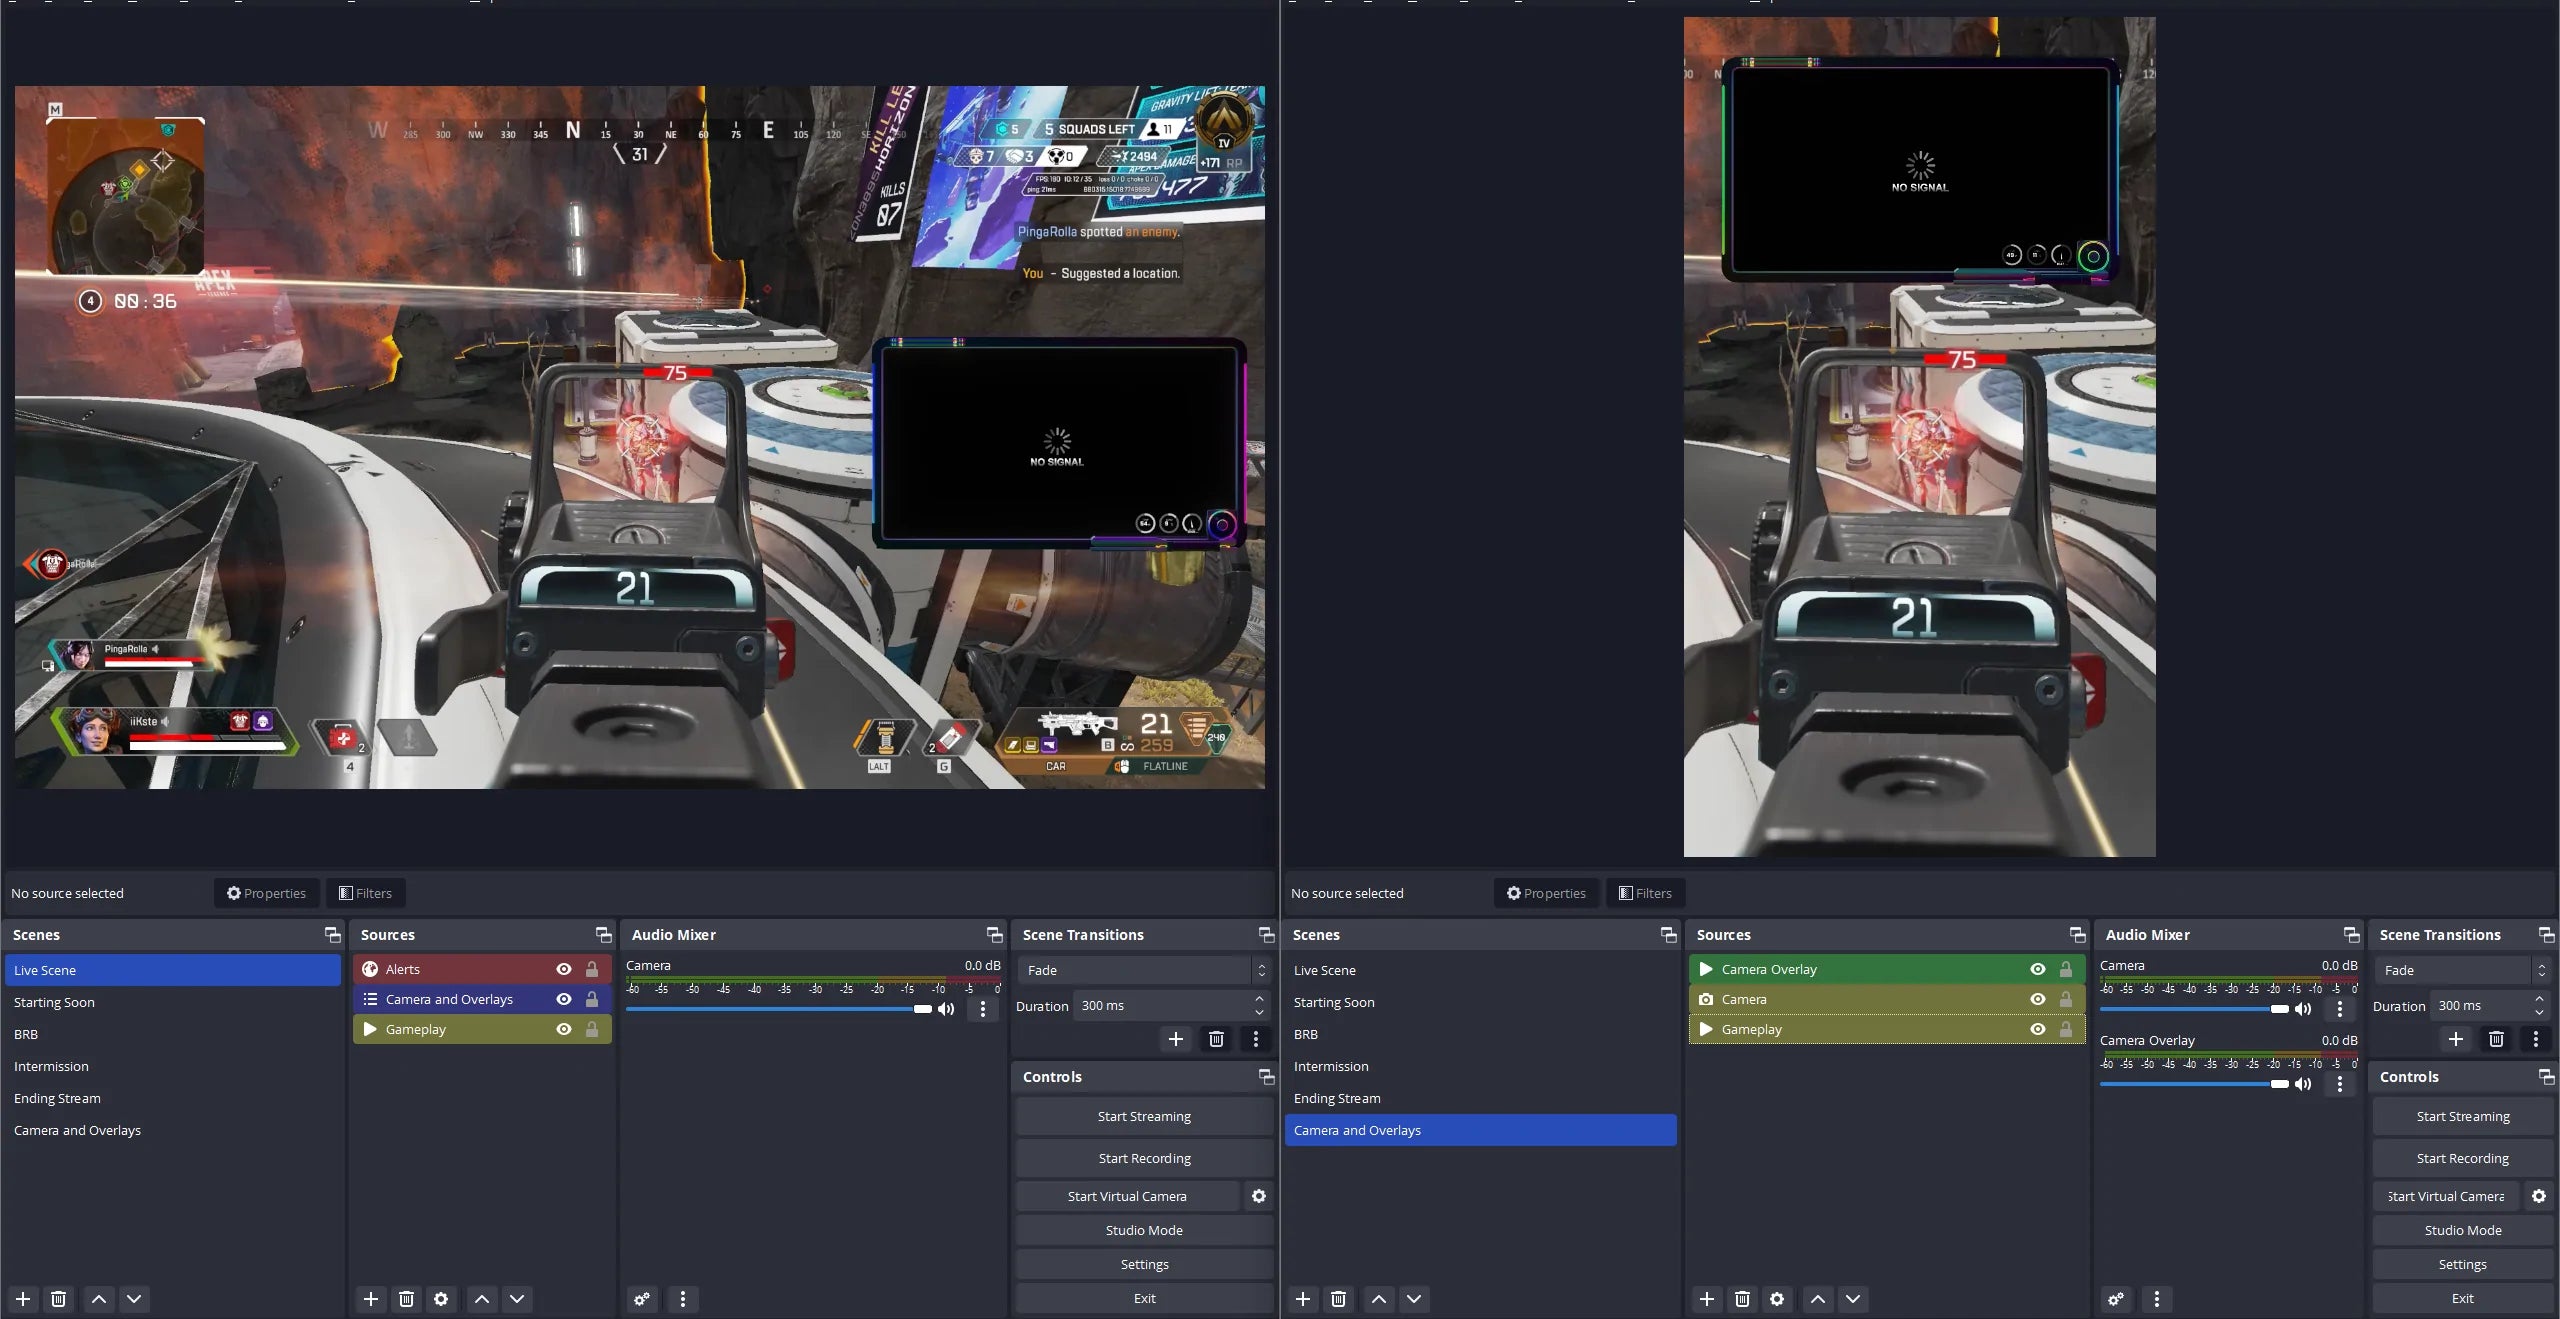
Task: Select Camera and Overlays scene in left window
Action: (173, 1130)
